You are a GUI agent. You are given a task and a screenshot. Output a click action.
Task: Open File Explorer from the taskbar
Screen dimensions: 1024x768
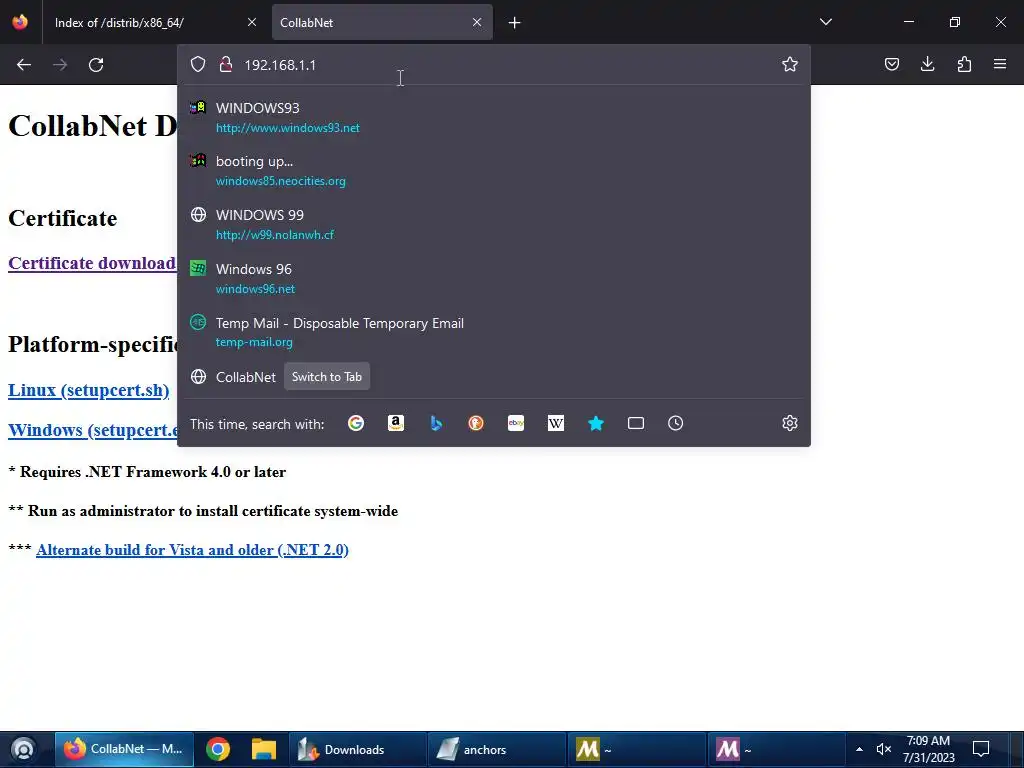[x=264, y=749]
